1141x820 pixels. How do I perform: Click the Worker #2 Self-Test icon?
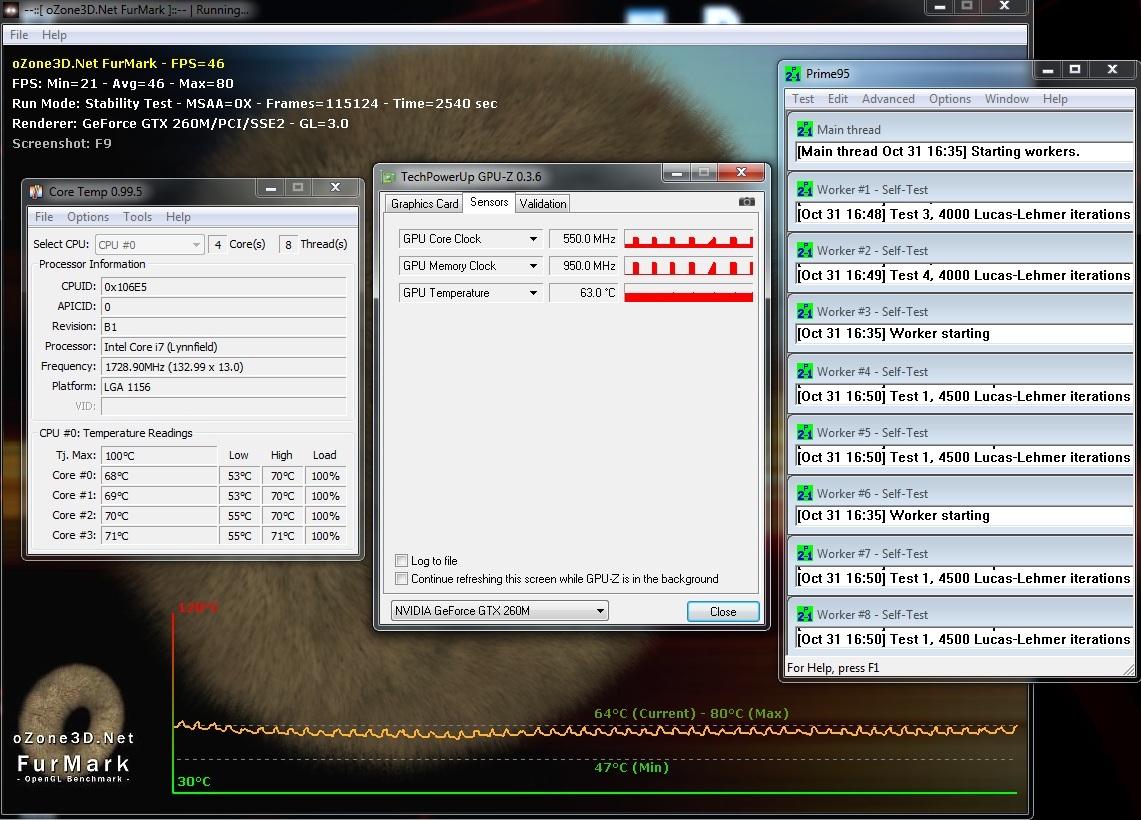805,250
